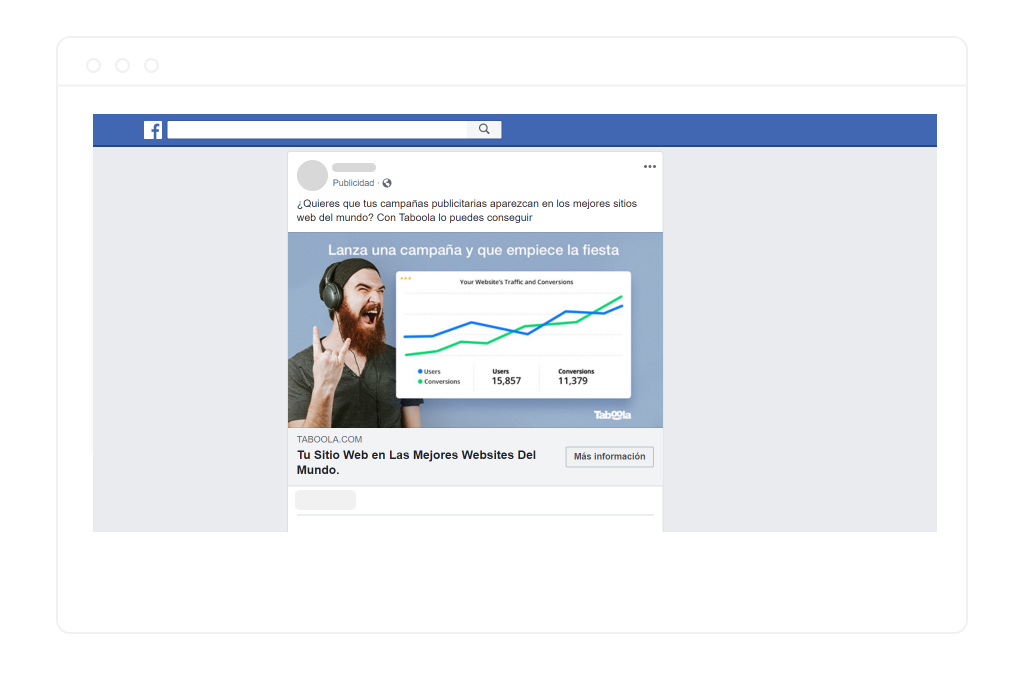This screenshot has width=1024, height=680.
Task: Click the TABOOLA.COM domain link
Action: [x=329, y=440]
